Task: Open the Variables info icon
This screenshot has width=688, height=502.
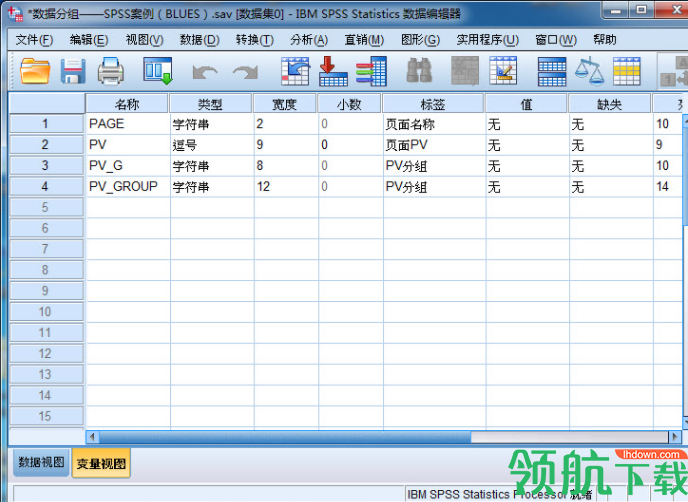Action: (x=371, y=71)
